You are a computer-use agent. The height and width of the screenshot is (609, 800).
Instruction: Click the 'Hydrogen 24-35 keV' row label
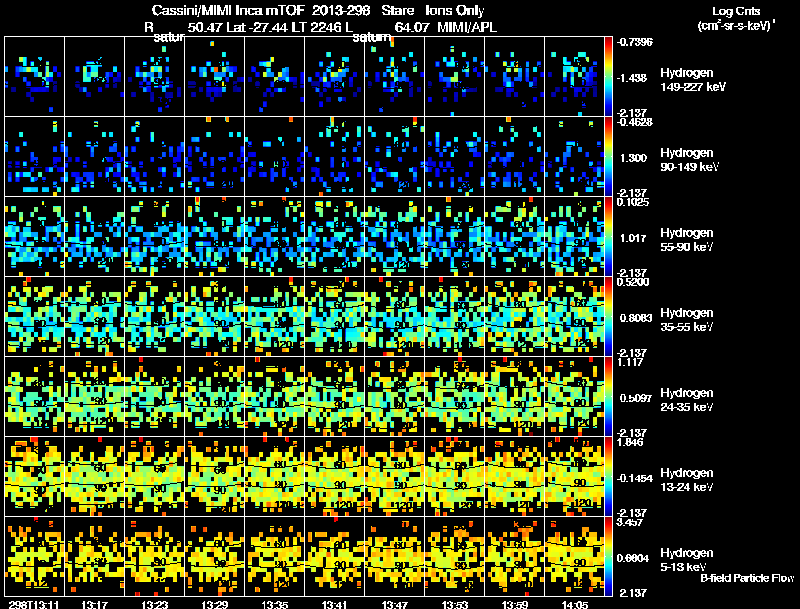687,400
